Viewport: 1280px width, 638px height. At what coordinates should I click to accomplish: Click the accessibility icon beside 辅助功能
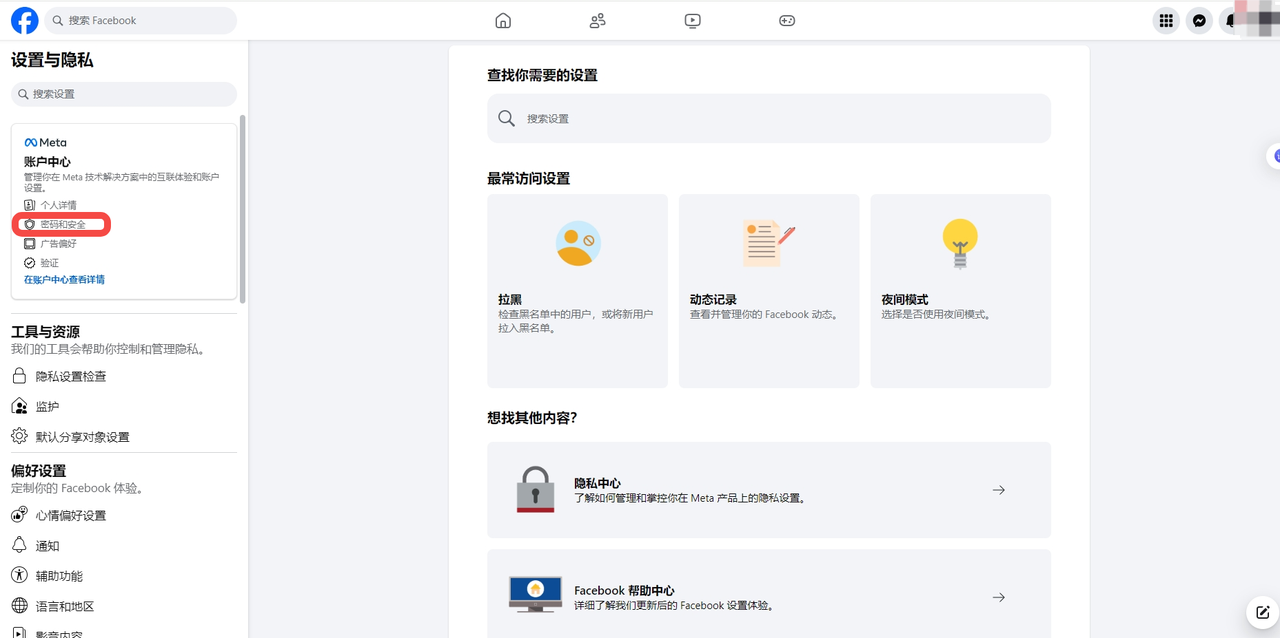[19, 575]
